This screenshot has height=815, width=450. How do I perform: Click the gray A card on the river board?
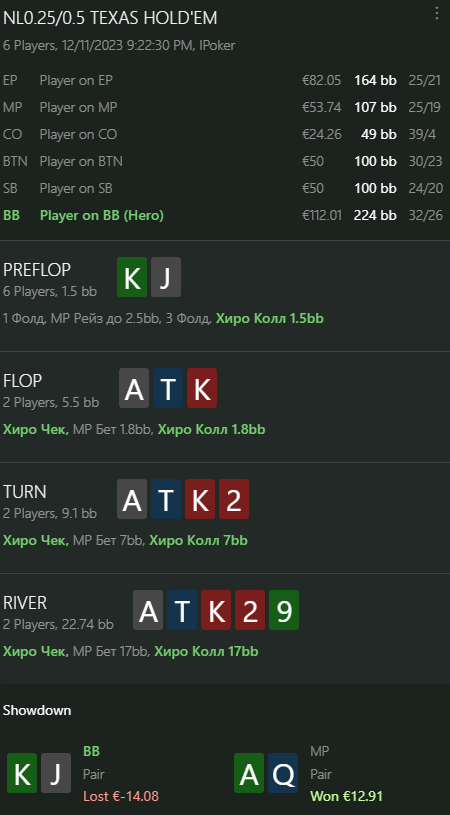coord(148,610)
